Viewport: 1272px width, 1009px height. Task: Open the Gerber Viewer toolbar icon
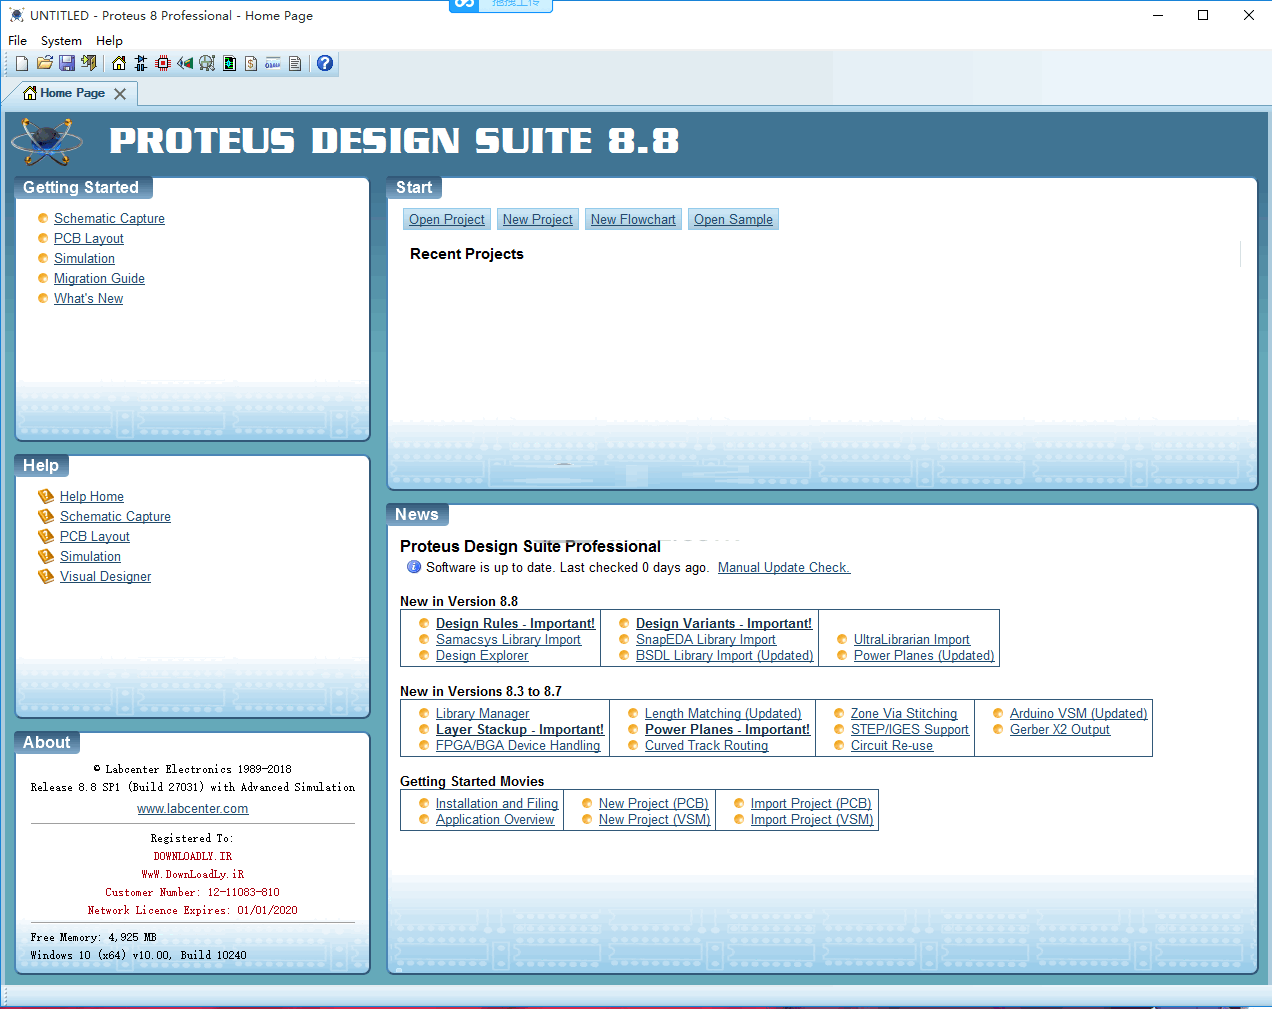(207, 63)
